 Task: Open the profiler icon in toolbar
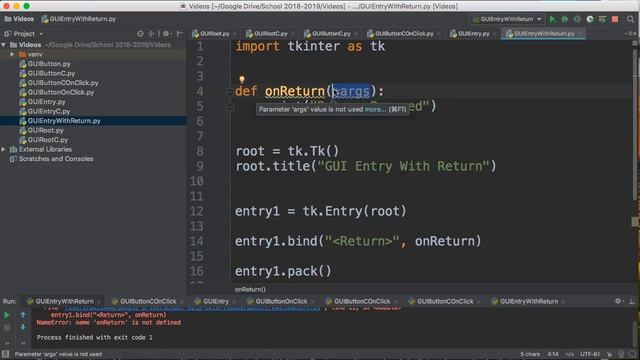pyautogui.click(x=590, y=19)
